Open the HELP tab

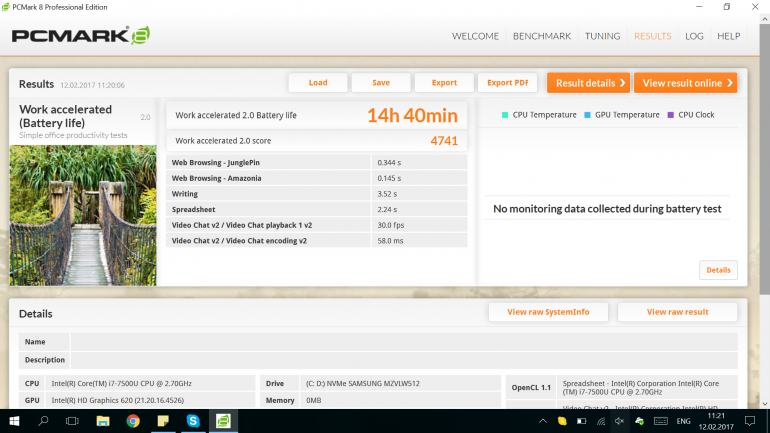click(x=728, y=36)
